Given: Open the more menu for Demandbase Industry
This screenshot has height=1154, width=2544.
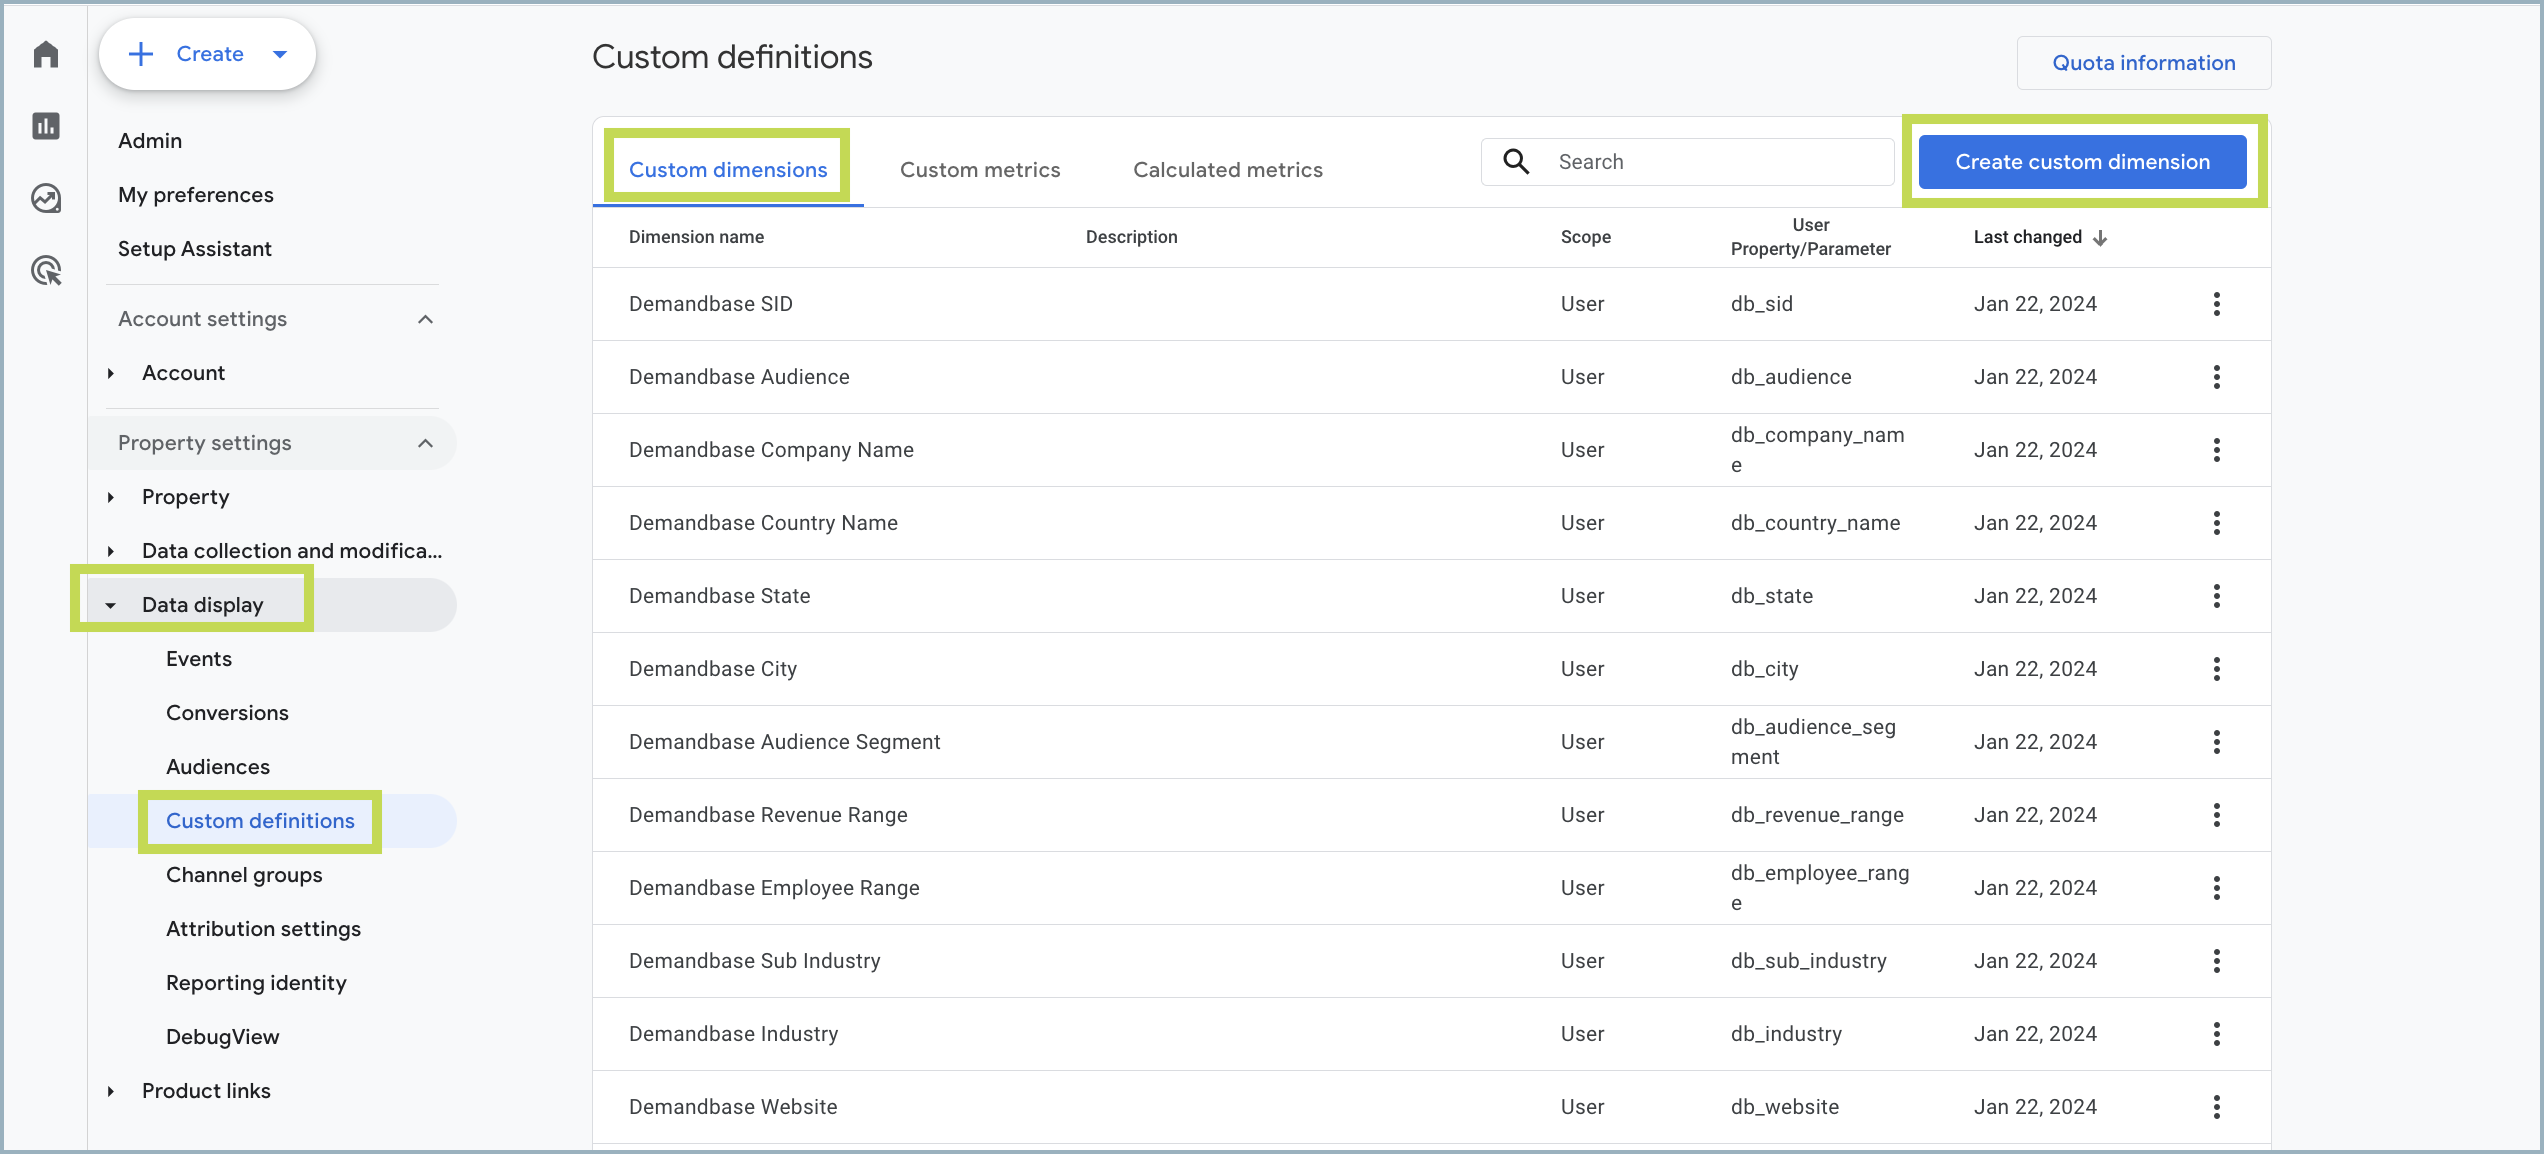Looking at the screenshot, I should tap(2217, 1034).
